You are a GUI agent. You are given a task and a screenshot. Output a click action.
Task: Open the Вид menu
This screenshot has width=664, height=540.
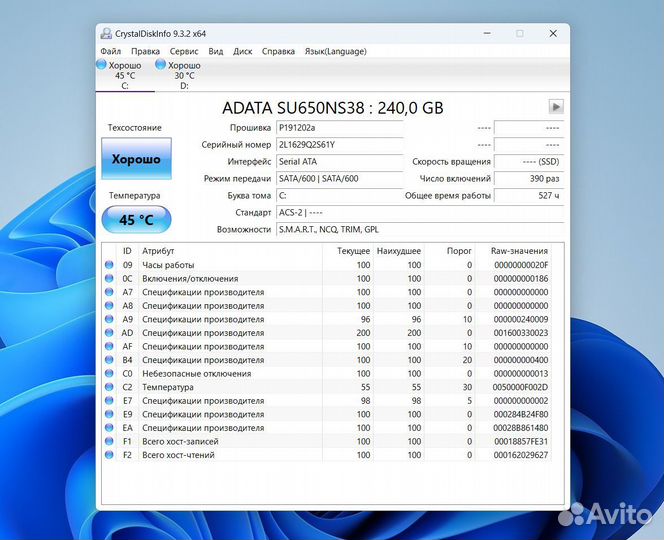216,51
